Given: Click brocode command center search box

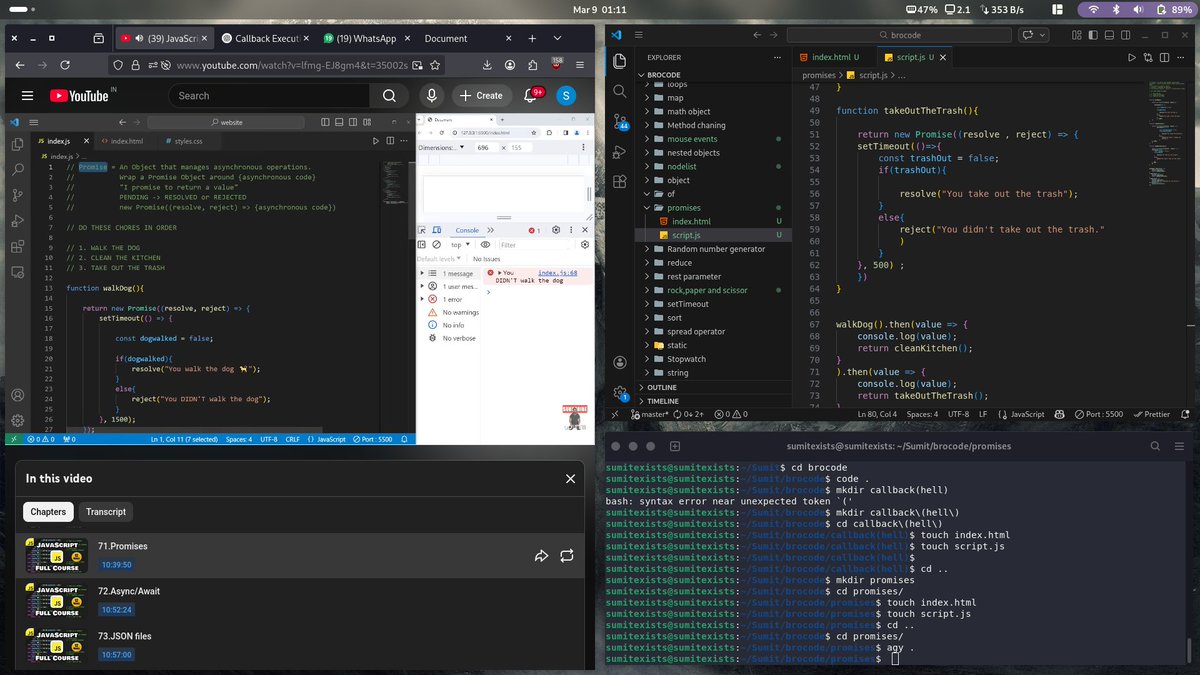Looking at the screenshot, I should (x=899, y=35).
